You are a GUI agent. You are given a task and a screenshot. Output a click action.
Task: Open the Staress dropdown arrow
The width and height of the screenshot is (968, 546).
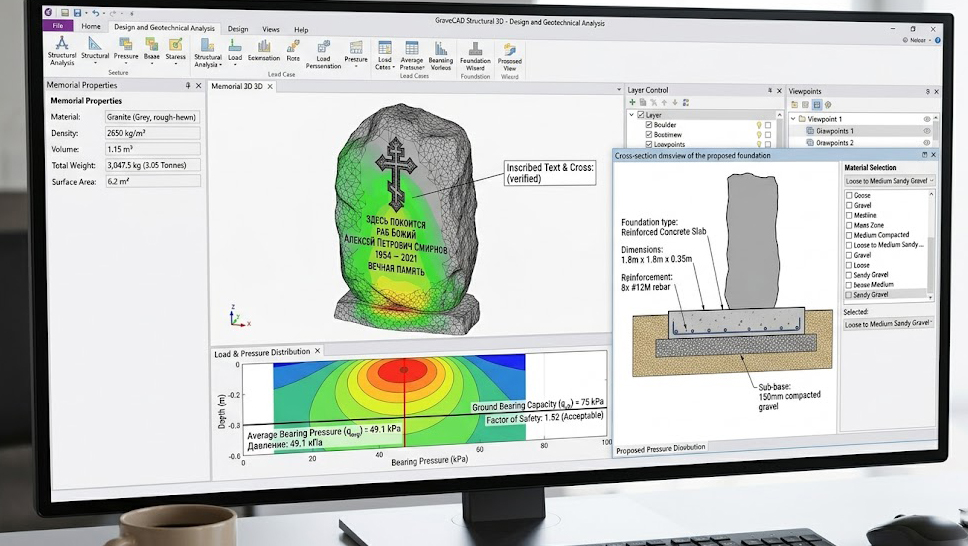click(175, 63)
